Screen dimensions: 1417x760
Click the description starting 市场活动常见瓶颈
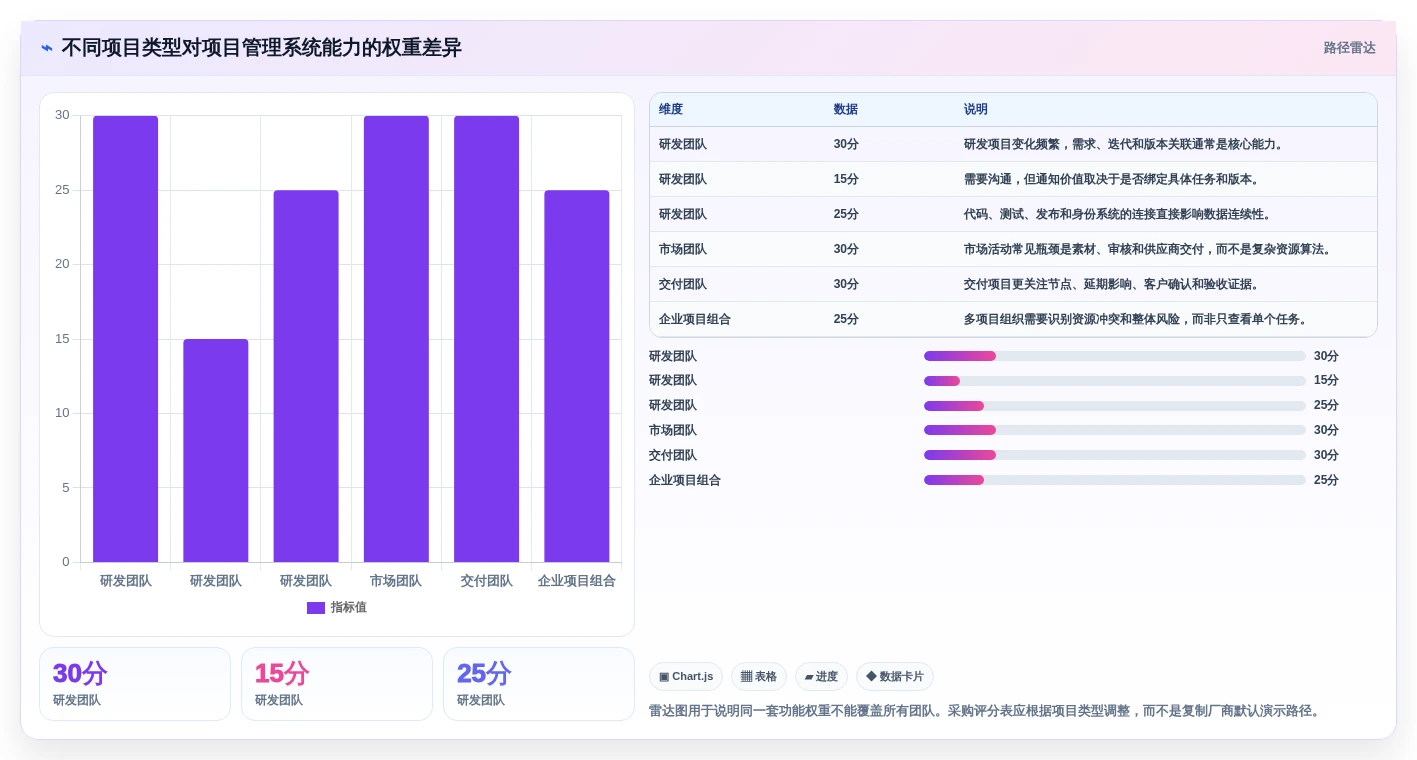click(x=1148, y=249)
